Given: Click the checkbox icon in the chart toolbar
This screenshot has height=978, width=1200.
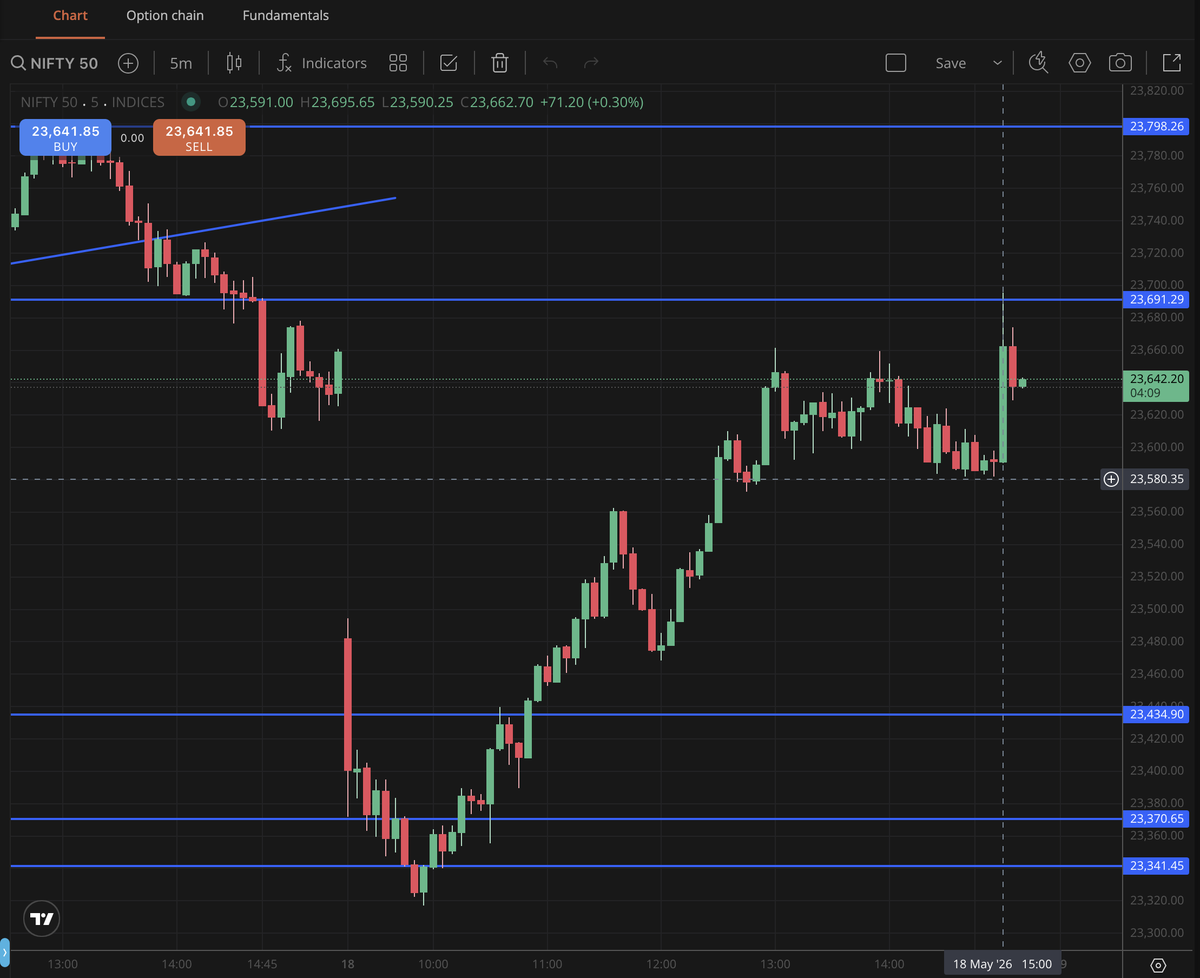Looking at the screenshot, I should (449, 63).
